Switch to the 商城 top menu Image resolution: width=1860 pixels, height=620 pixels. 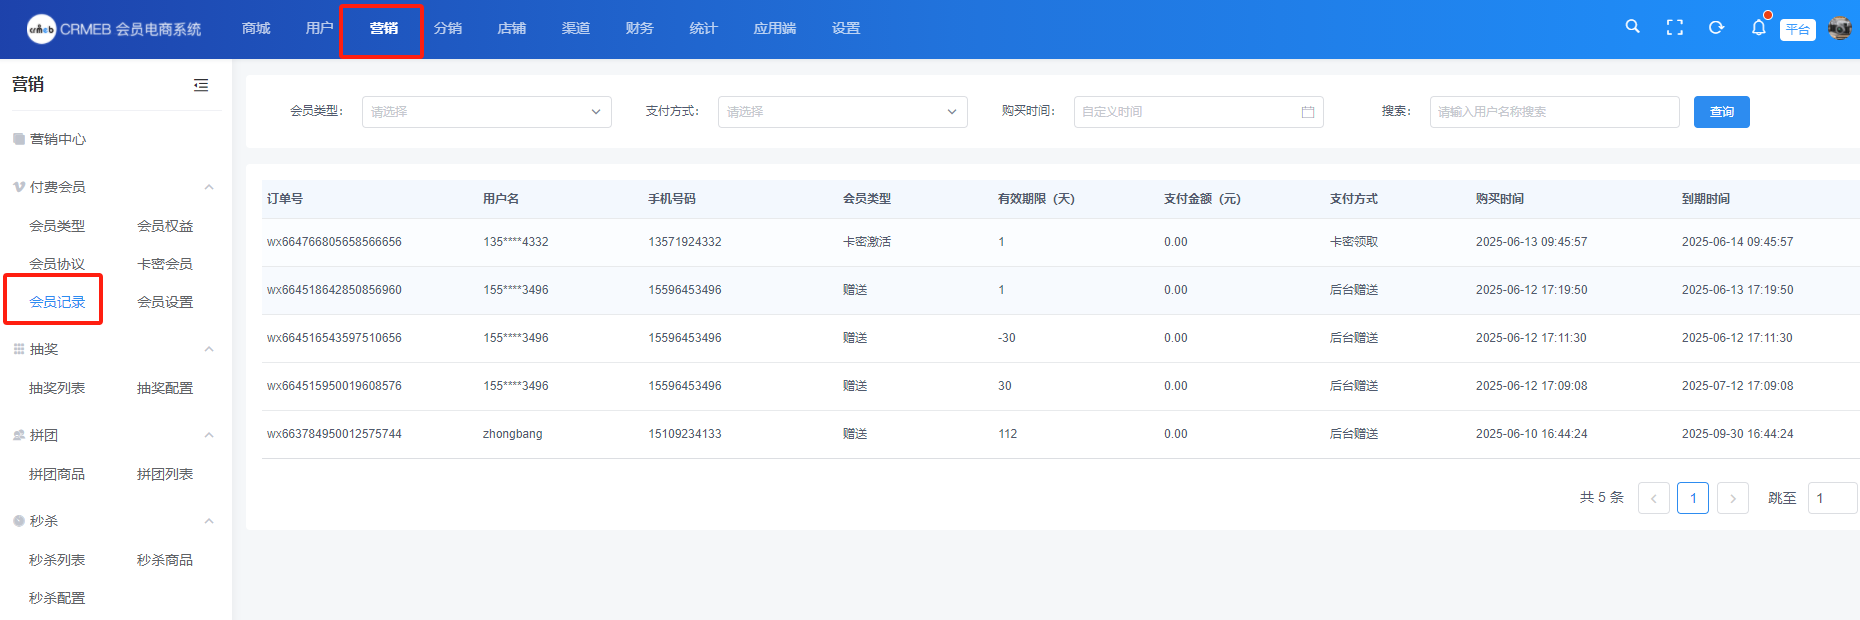256,28
